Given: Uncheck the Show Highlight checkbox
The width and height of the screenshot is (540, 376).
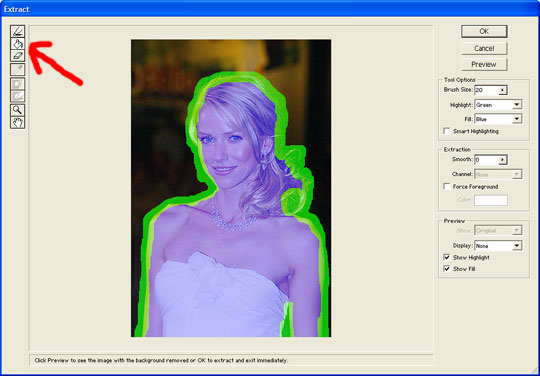Looking at the screenshot, I should click(x=447, y=257).
